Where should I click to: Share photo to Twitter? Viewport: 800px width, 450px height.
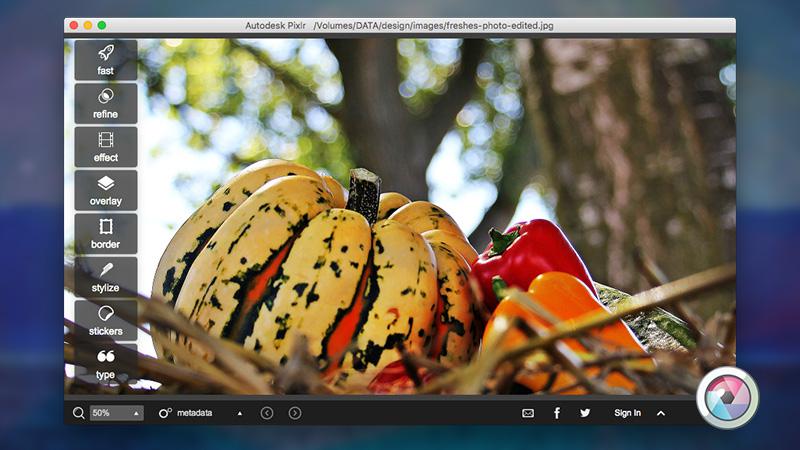point(585,413)
